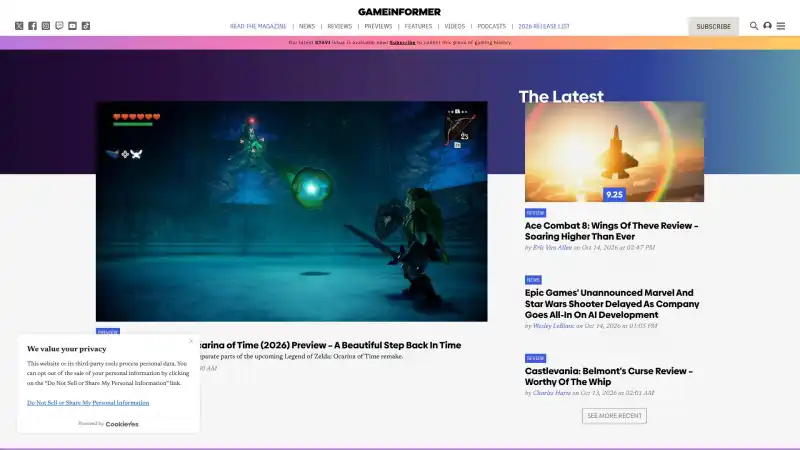Open the TikTok social icon
Image resolution: width=800 pixels, height=450 pixels.
(x=86, y=26)
